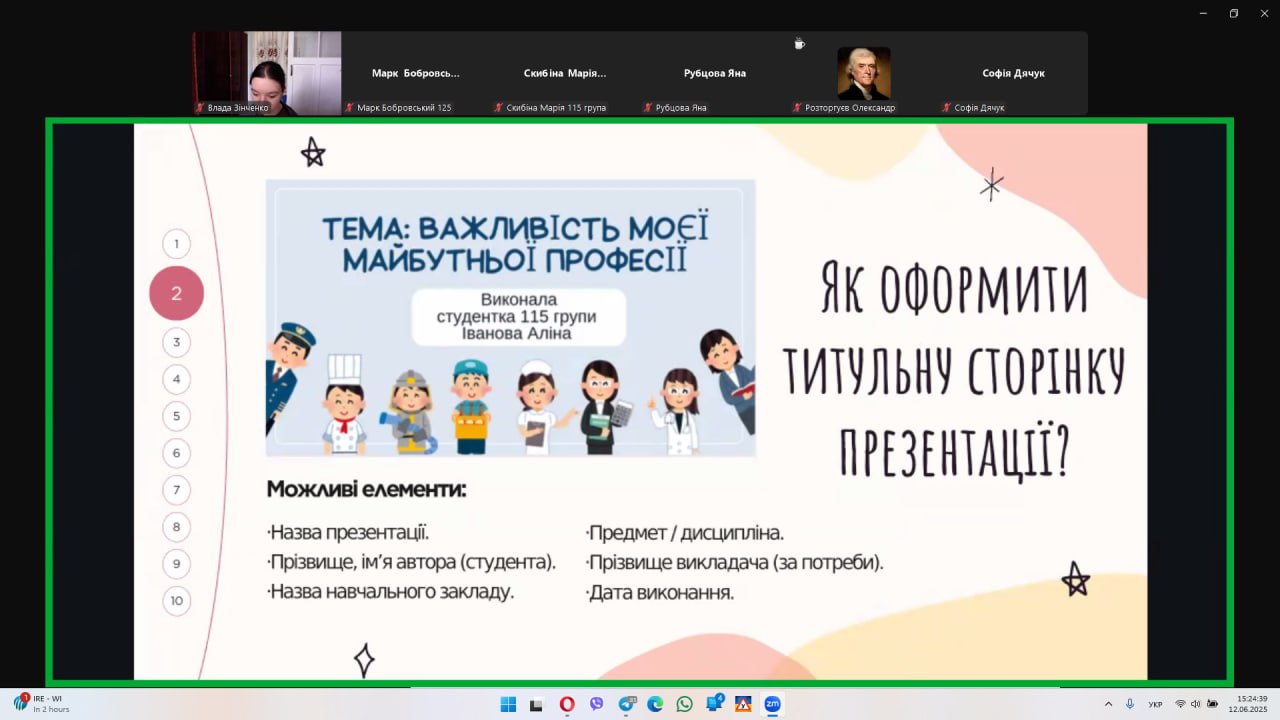1280x720 pixels.
Task: Click the example title slide image
Action: pyautogui.click(x=510, y=318)
